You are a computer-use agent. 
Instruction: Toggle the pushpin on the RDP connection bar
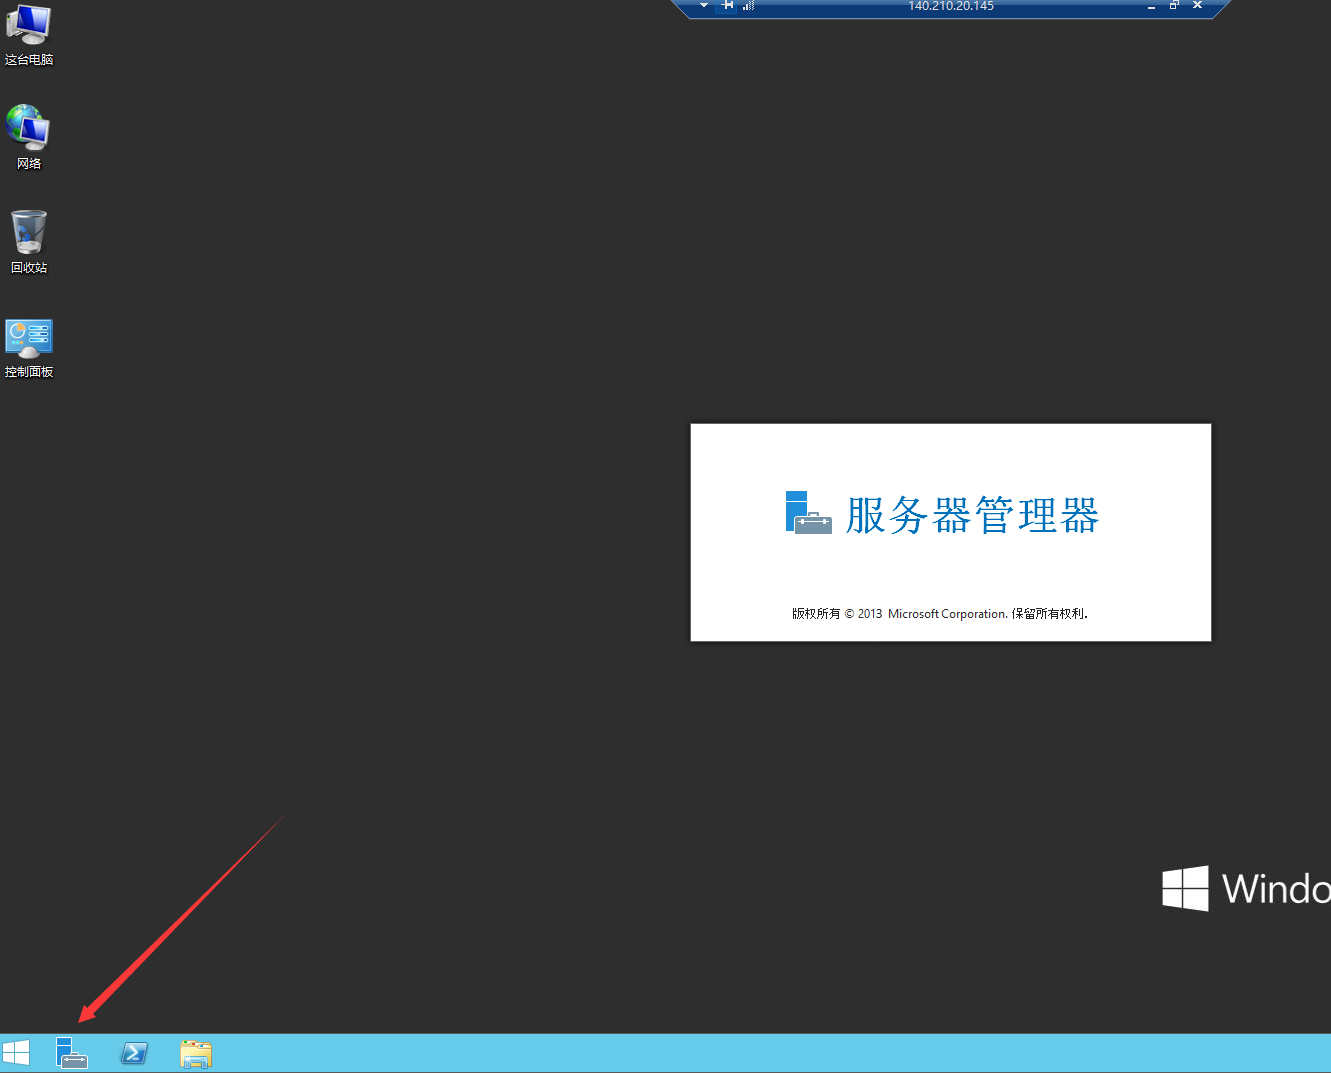[x=727, y=6]
